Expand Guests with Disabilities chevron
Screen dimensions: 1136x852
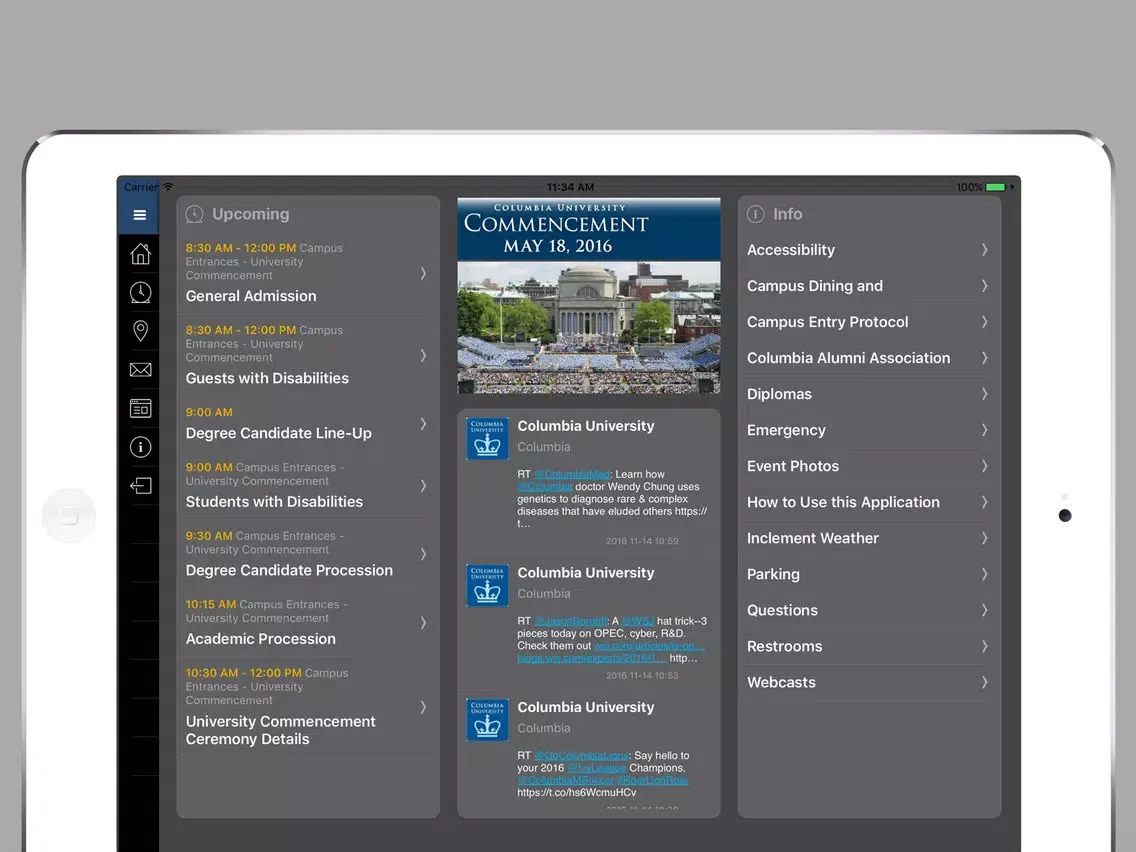click(x=423, y=356)
